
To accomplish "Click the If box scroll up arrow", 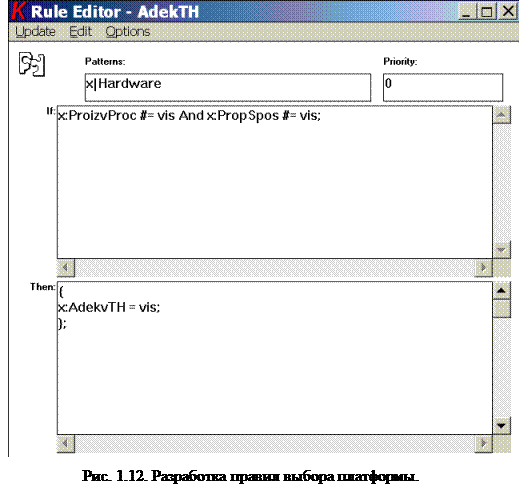I will pos(501,115).
